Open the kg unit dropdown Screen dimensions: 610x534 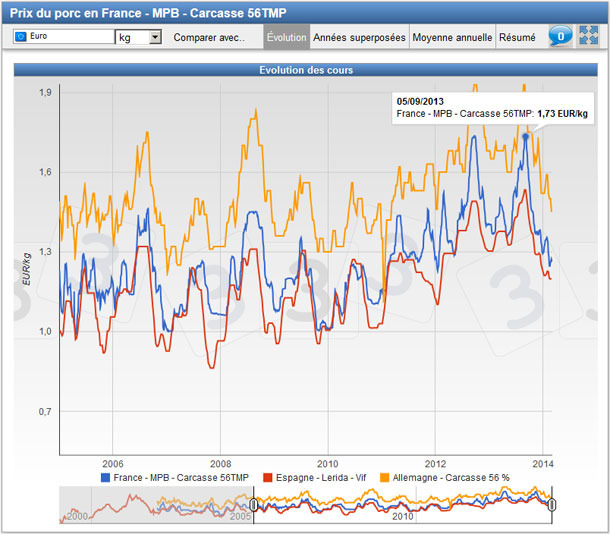[x=139, y=37]
